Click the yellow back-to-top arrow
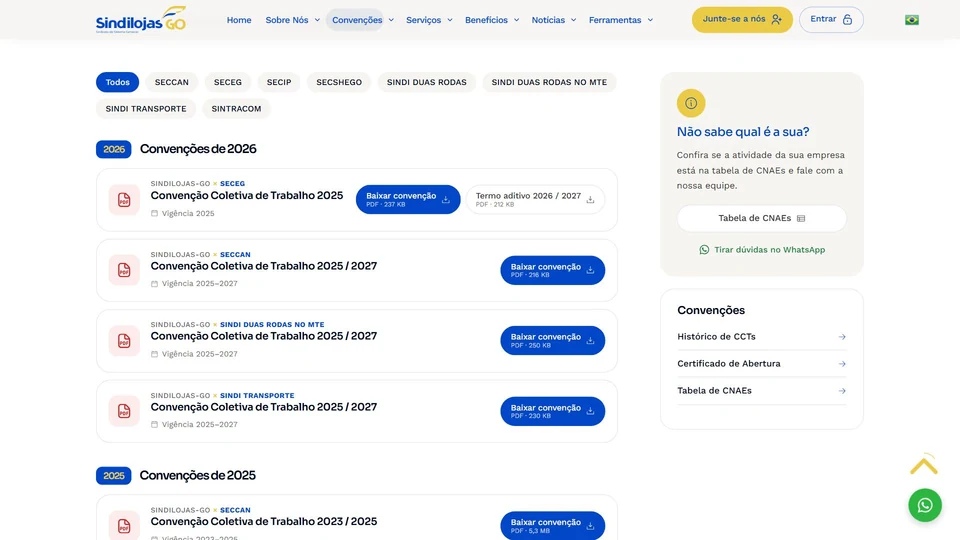The width and height of the screenshot is (960, 540). click(x=923, y=465)
